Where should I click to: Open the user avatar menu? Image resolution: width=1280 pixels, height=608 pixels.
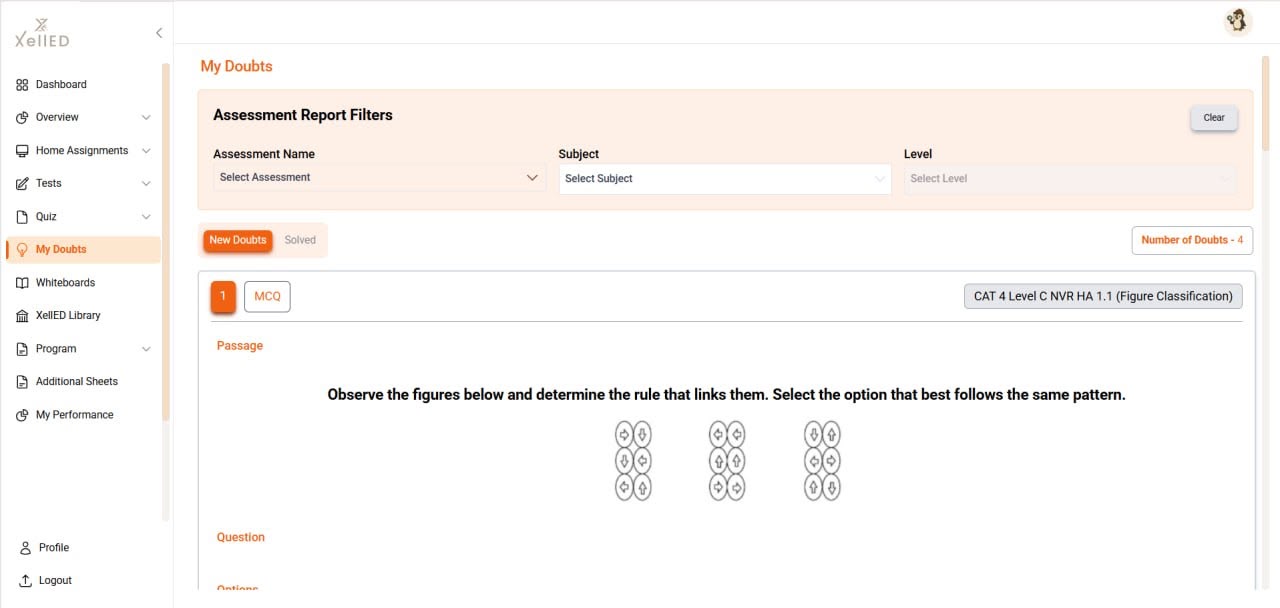[x=1238, y=22]
